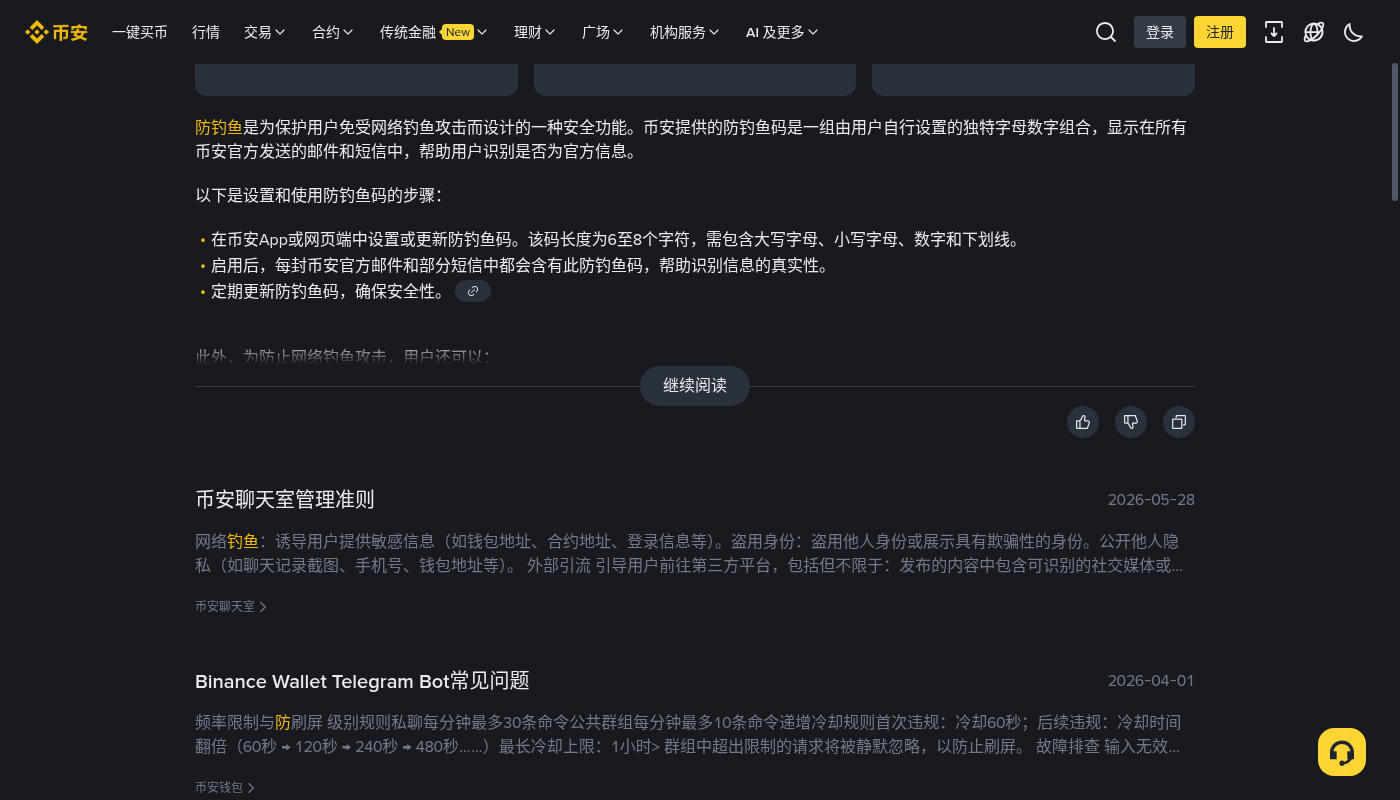Open the source link chip icon
The width and height of the screenshot is (1400, 800).
473,291
